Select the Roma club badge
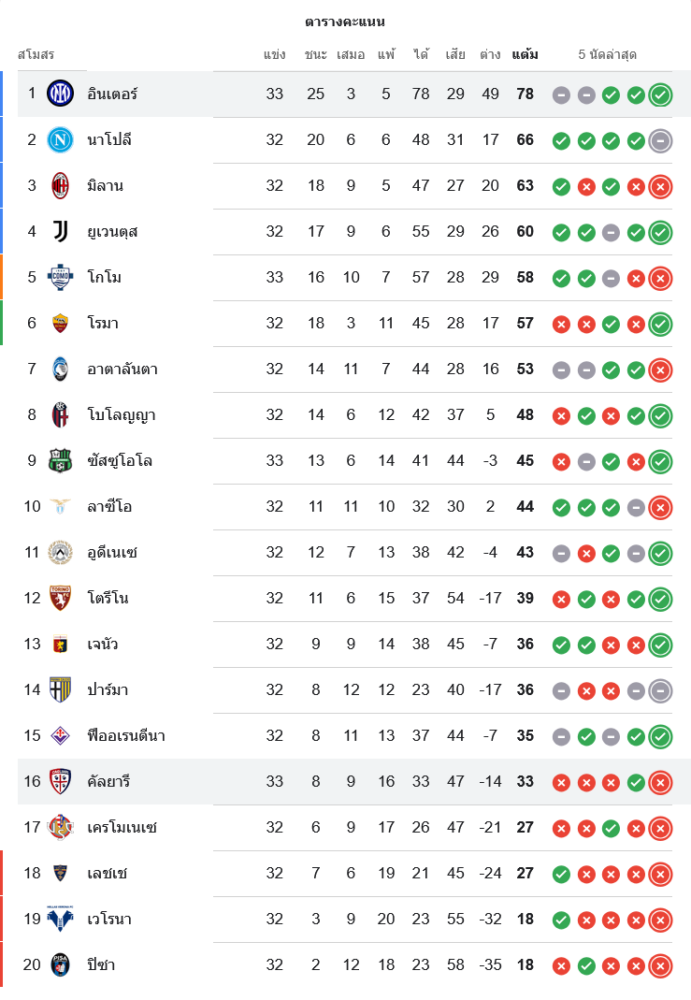 (60, 323)
